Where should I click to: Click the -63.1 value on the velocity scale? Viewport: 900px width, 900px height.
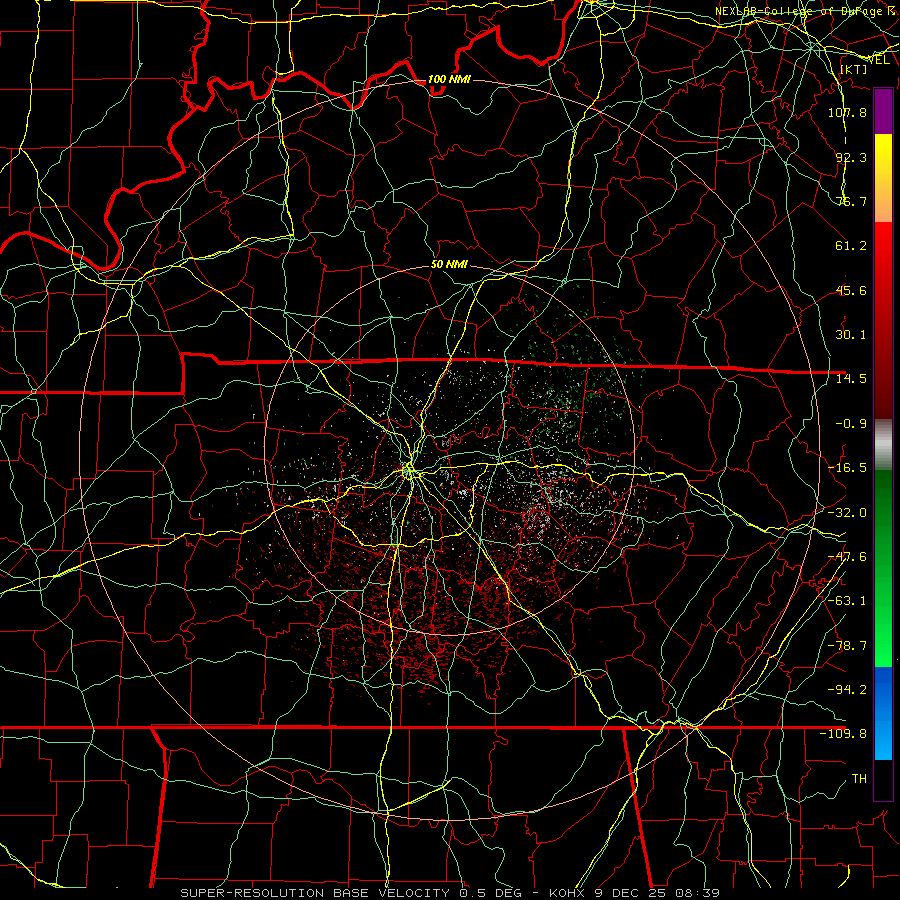click(847, 601)
